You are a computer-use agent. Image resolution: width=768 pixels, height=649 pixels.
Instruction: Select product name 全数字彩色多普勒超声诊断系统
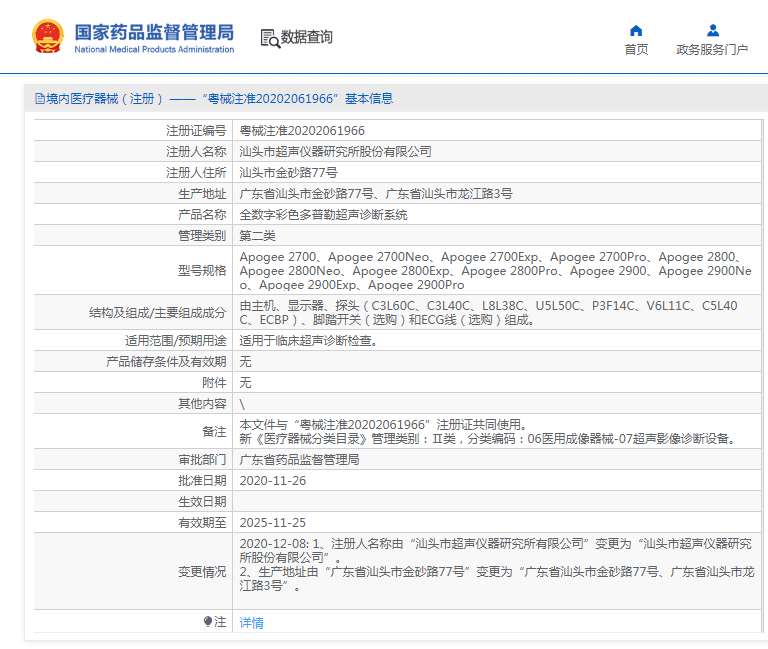pyautogui.click(x=323, y=215)
